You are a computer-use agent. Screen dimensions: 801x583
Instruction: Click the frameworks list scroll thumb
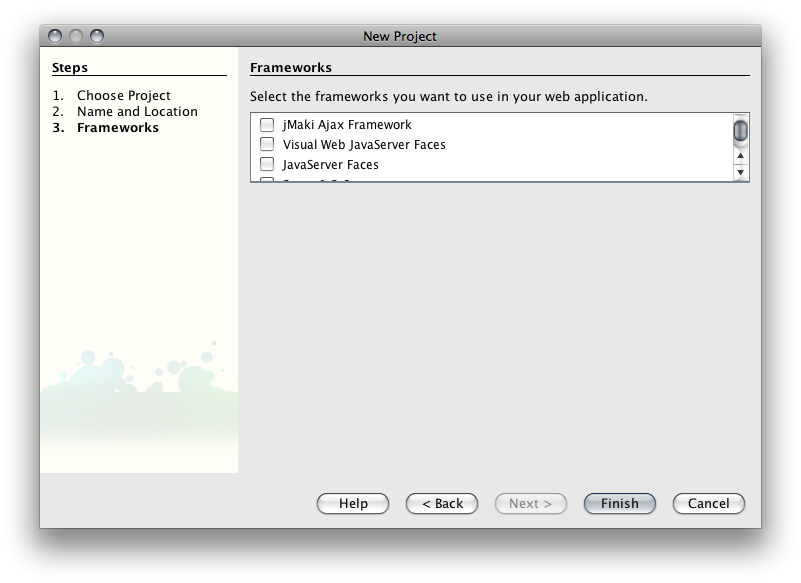(740, 130)
